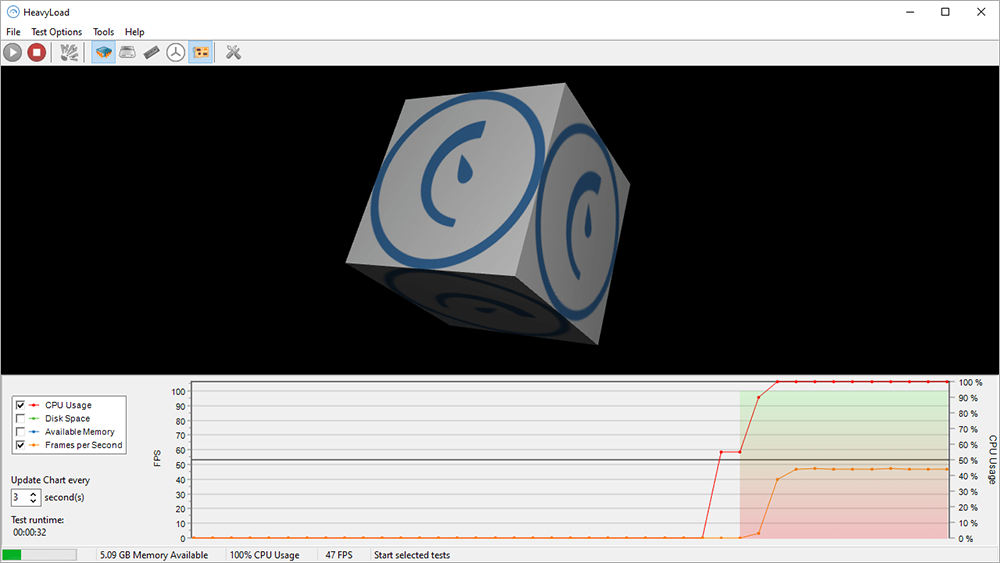Open the Test Options menu
Viewport: 1000px width, 563px height.
[57, 32]
